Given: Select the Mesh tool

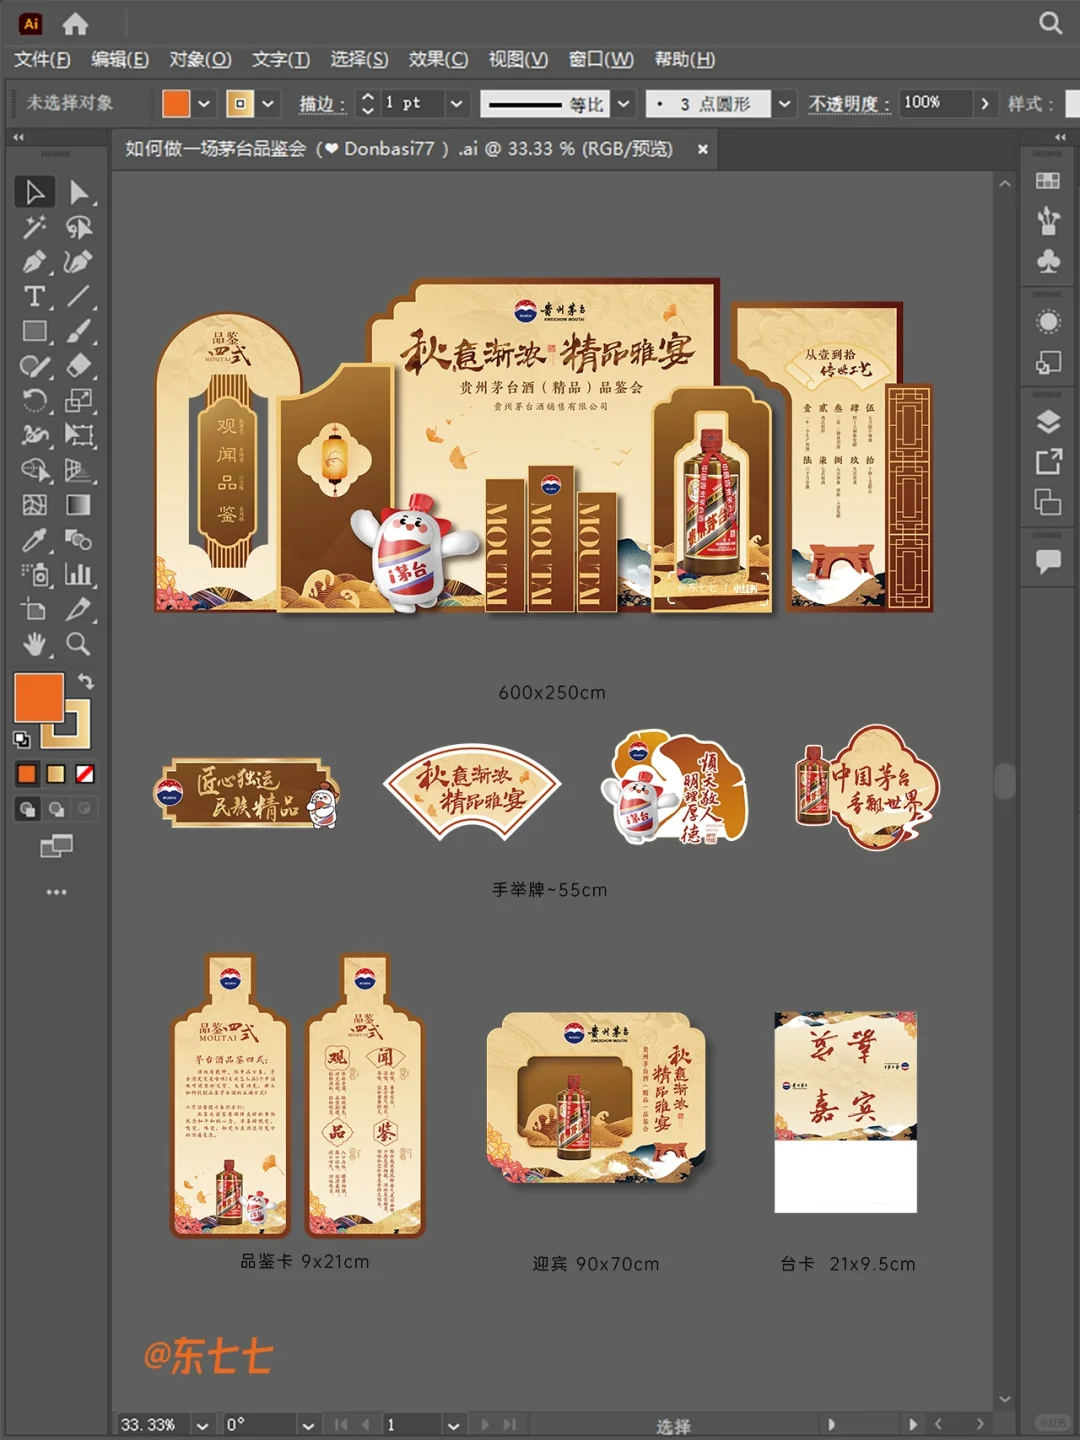Looking at the screenshot, I should [x=34, y=505].
